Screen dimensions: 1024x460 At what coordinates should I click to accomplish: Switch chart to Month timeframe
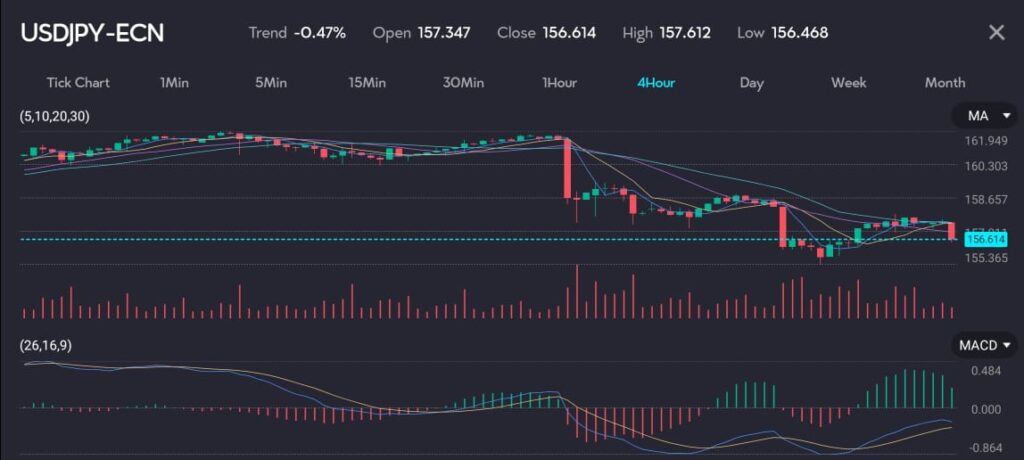(945, 82)
